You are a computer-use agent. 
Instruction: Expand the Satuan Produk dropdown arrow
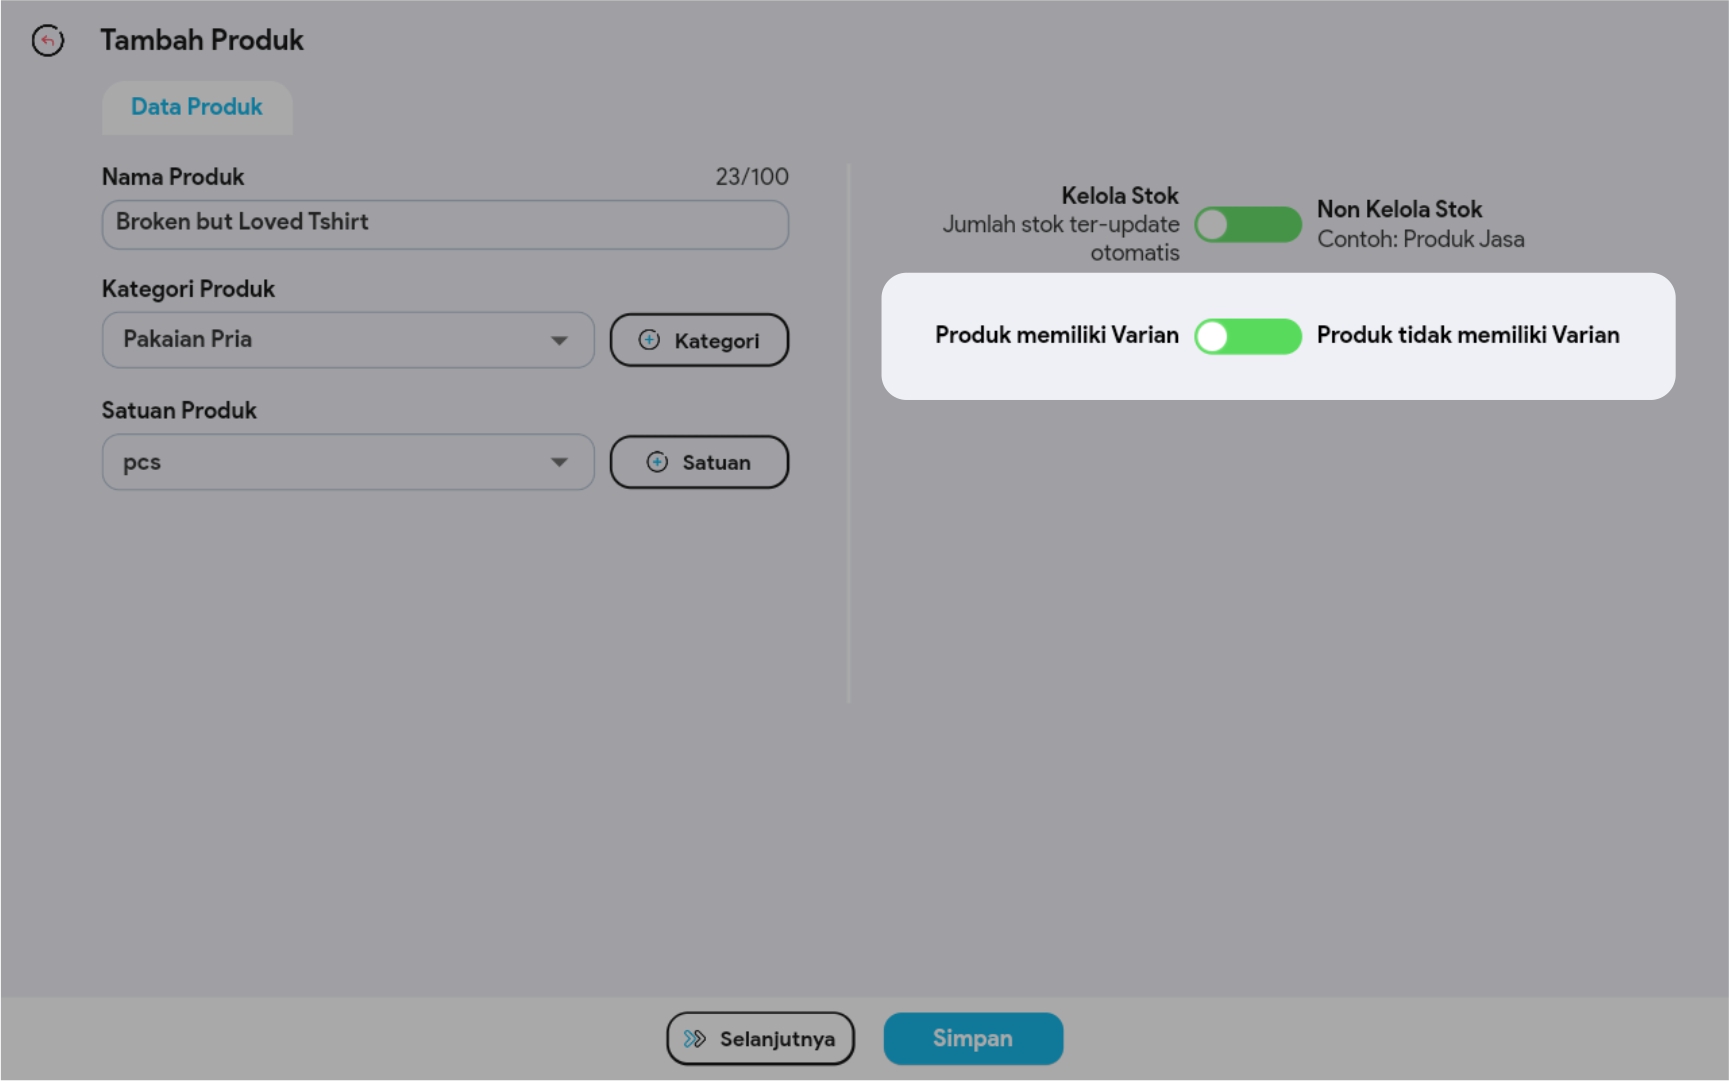pos(559,462)
